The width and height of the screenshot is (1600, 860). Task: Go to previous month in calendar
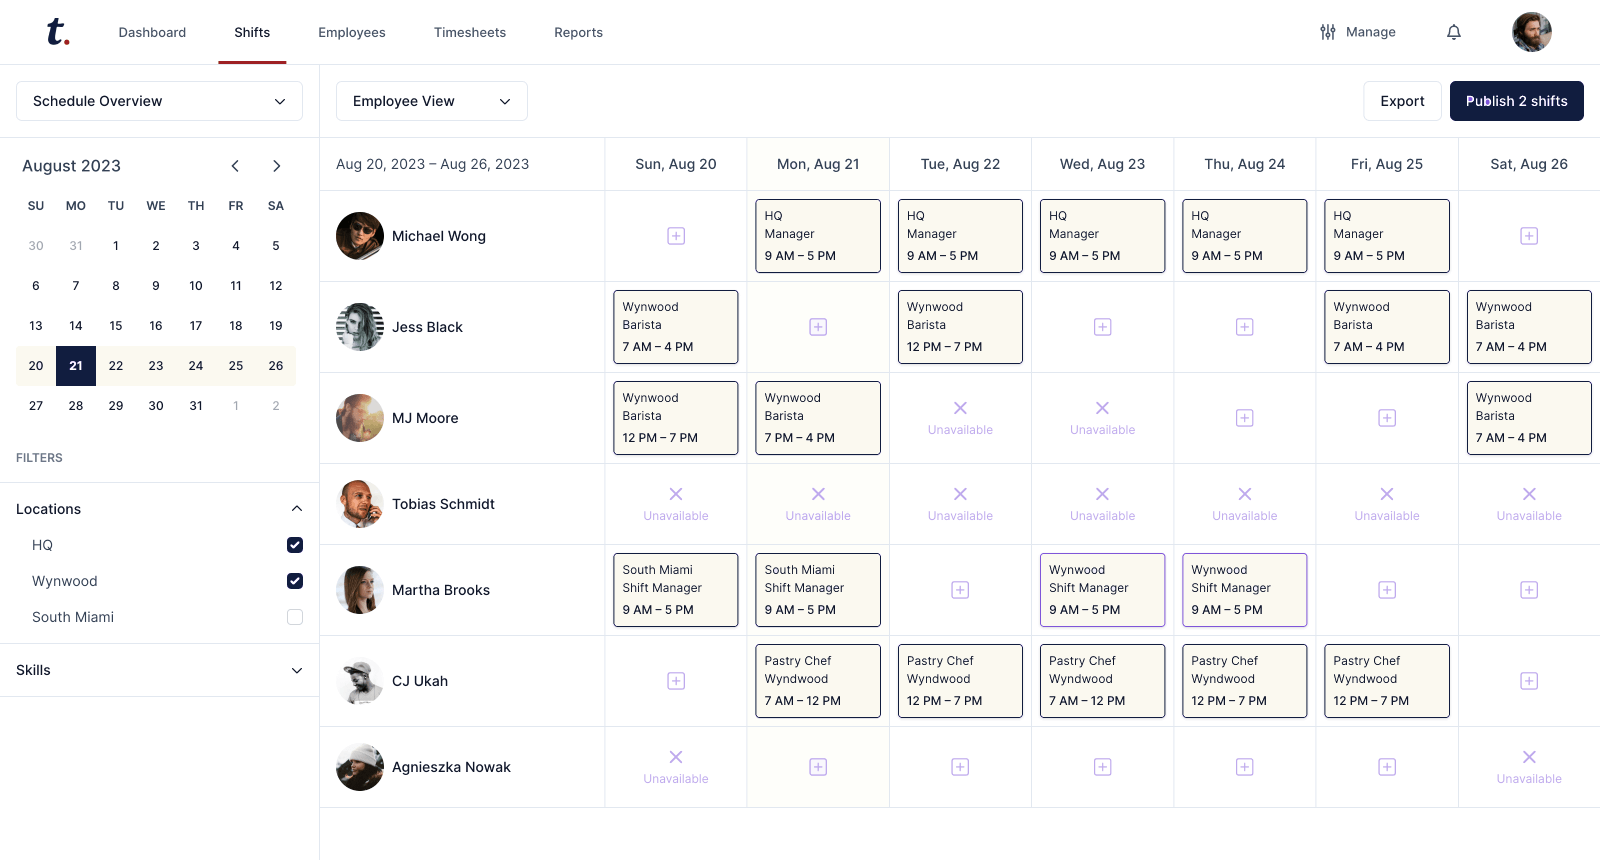pos(235,166)
